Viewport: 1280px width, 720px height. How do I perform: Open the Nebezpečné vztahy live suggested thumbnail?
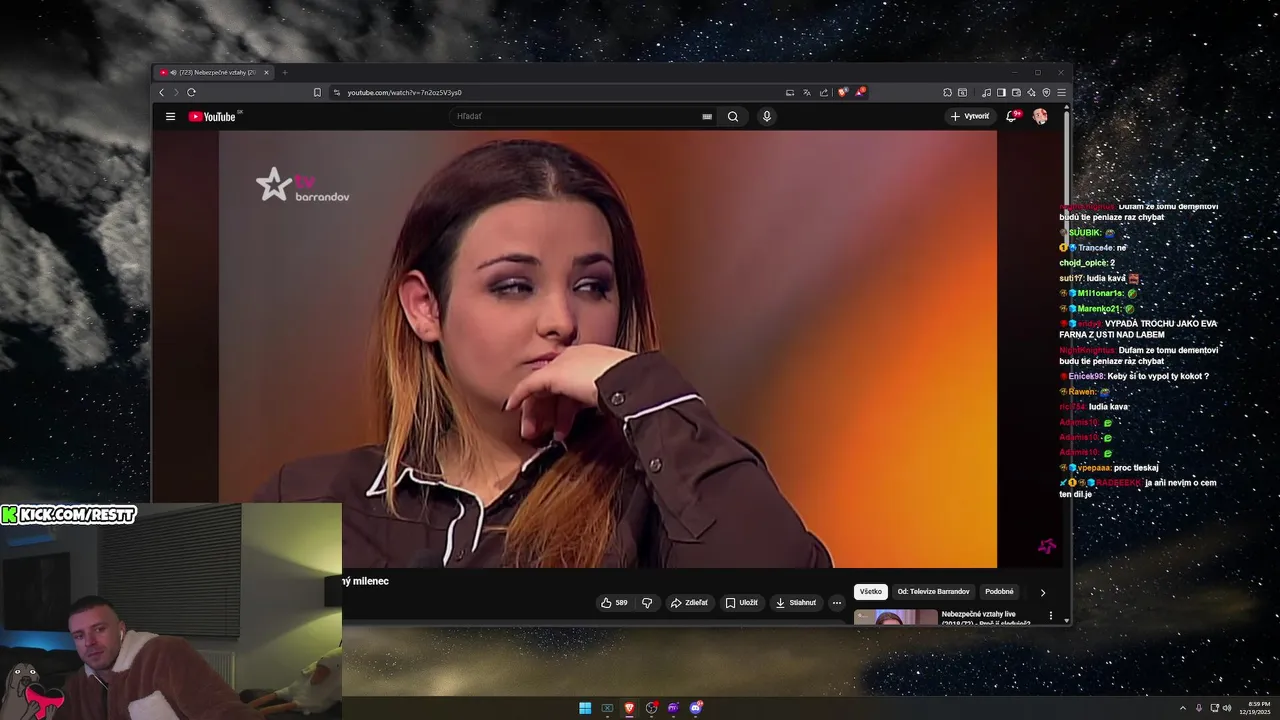tap(895, 617)
